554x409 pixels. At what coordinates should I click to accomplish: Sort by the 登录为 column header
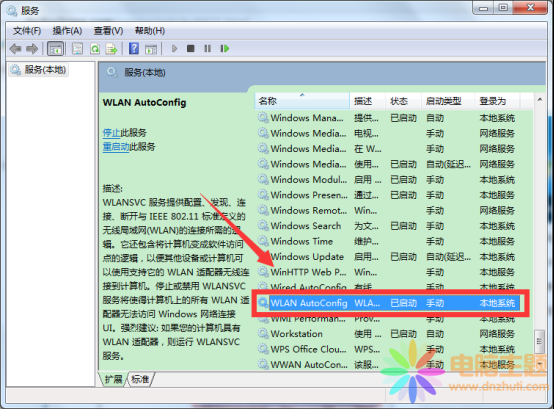(497, 101)
